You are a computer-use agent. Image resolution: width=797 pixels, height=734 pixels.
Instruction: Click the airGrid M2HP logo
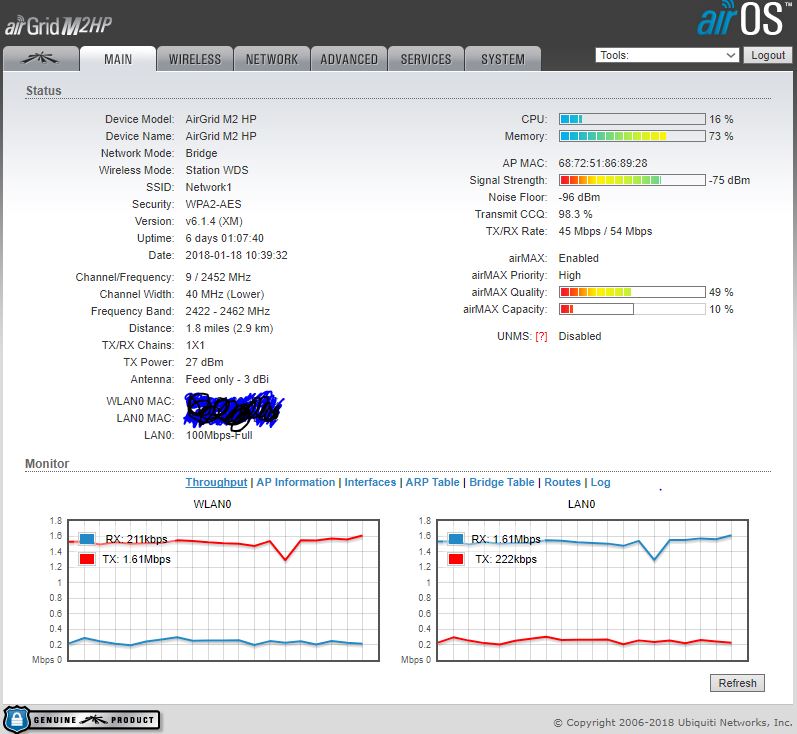pos(58,25)
